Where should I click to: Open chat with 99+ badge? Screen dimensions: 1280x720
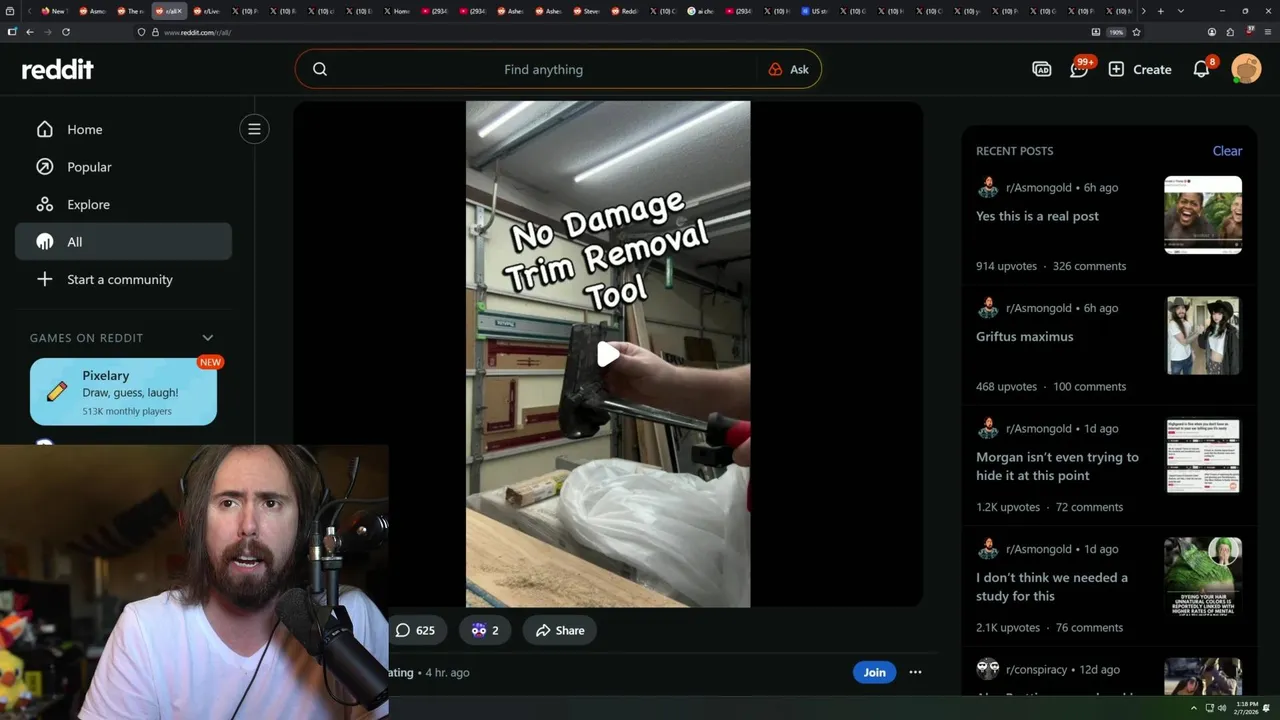click(1080, 69)
